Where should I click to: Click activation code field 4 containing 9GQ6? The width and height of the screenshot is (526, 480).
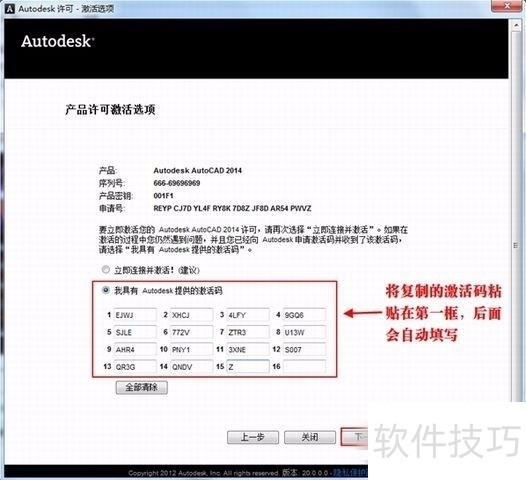[x=304, y=315]
